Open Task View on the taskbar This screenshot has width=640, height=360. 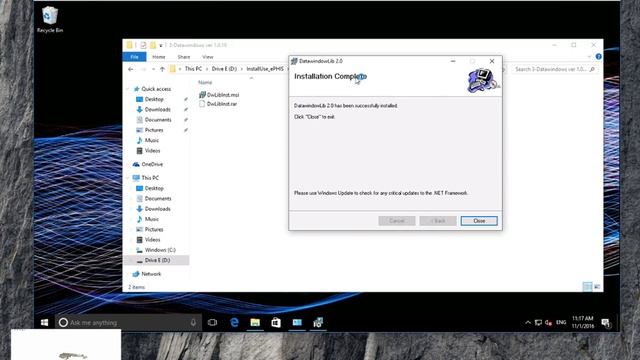[212, 322]
